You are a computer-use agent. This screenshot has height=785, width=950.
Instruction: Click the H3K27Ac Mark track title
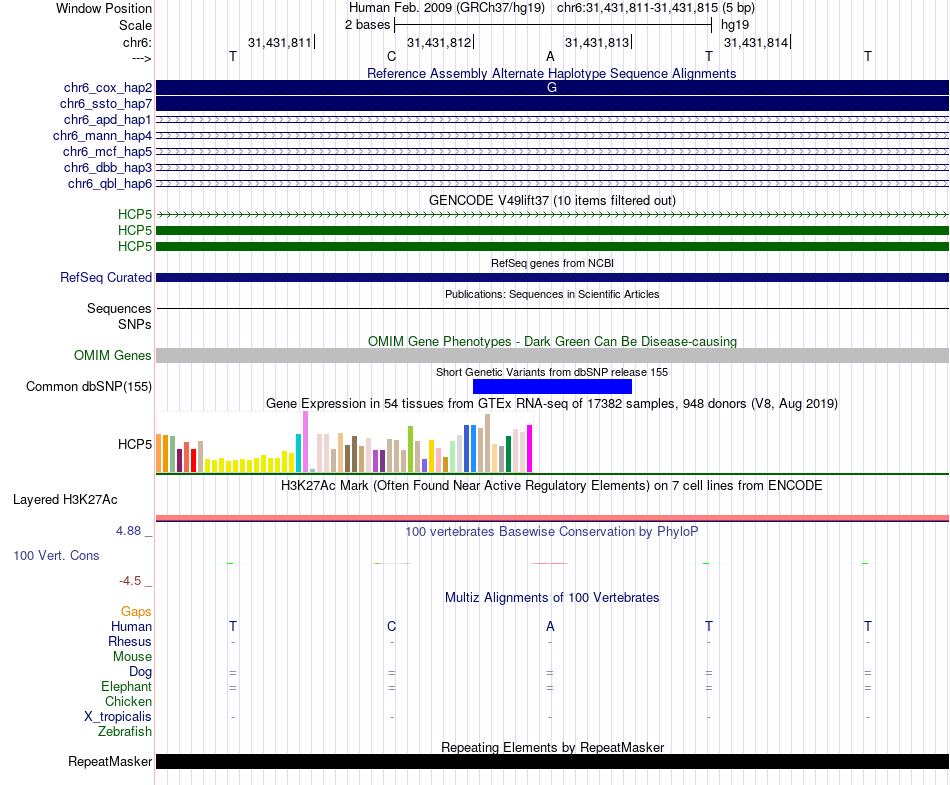point(552,485)
